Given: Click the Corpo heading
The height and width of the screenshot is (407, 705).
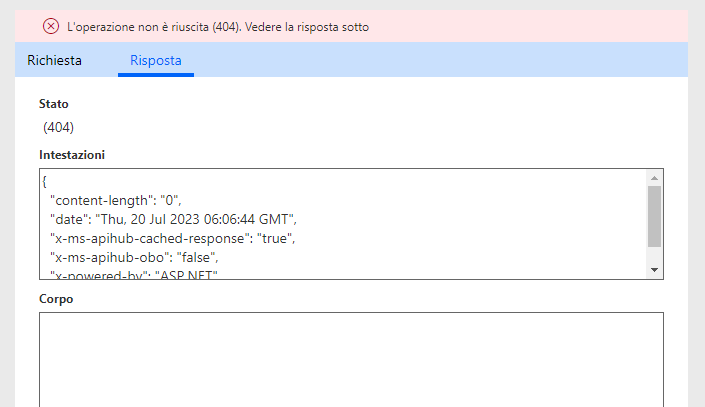Looking at the screenshot, I should click(x=56, y=298).
